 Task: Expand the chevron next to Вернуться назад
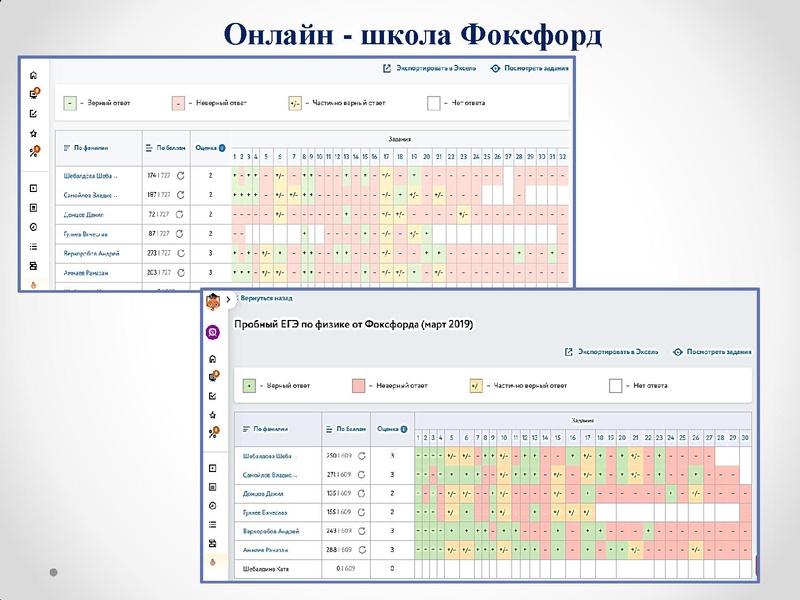click(x=228, y=299)
